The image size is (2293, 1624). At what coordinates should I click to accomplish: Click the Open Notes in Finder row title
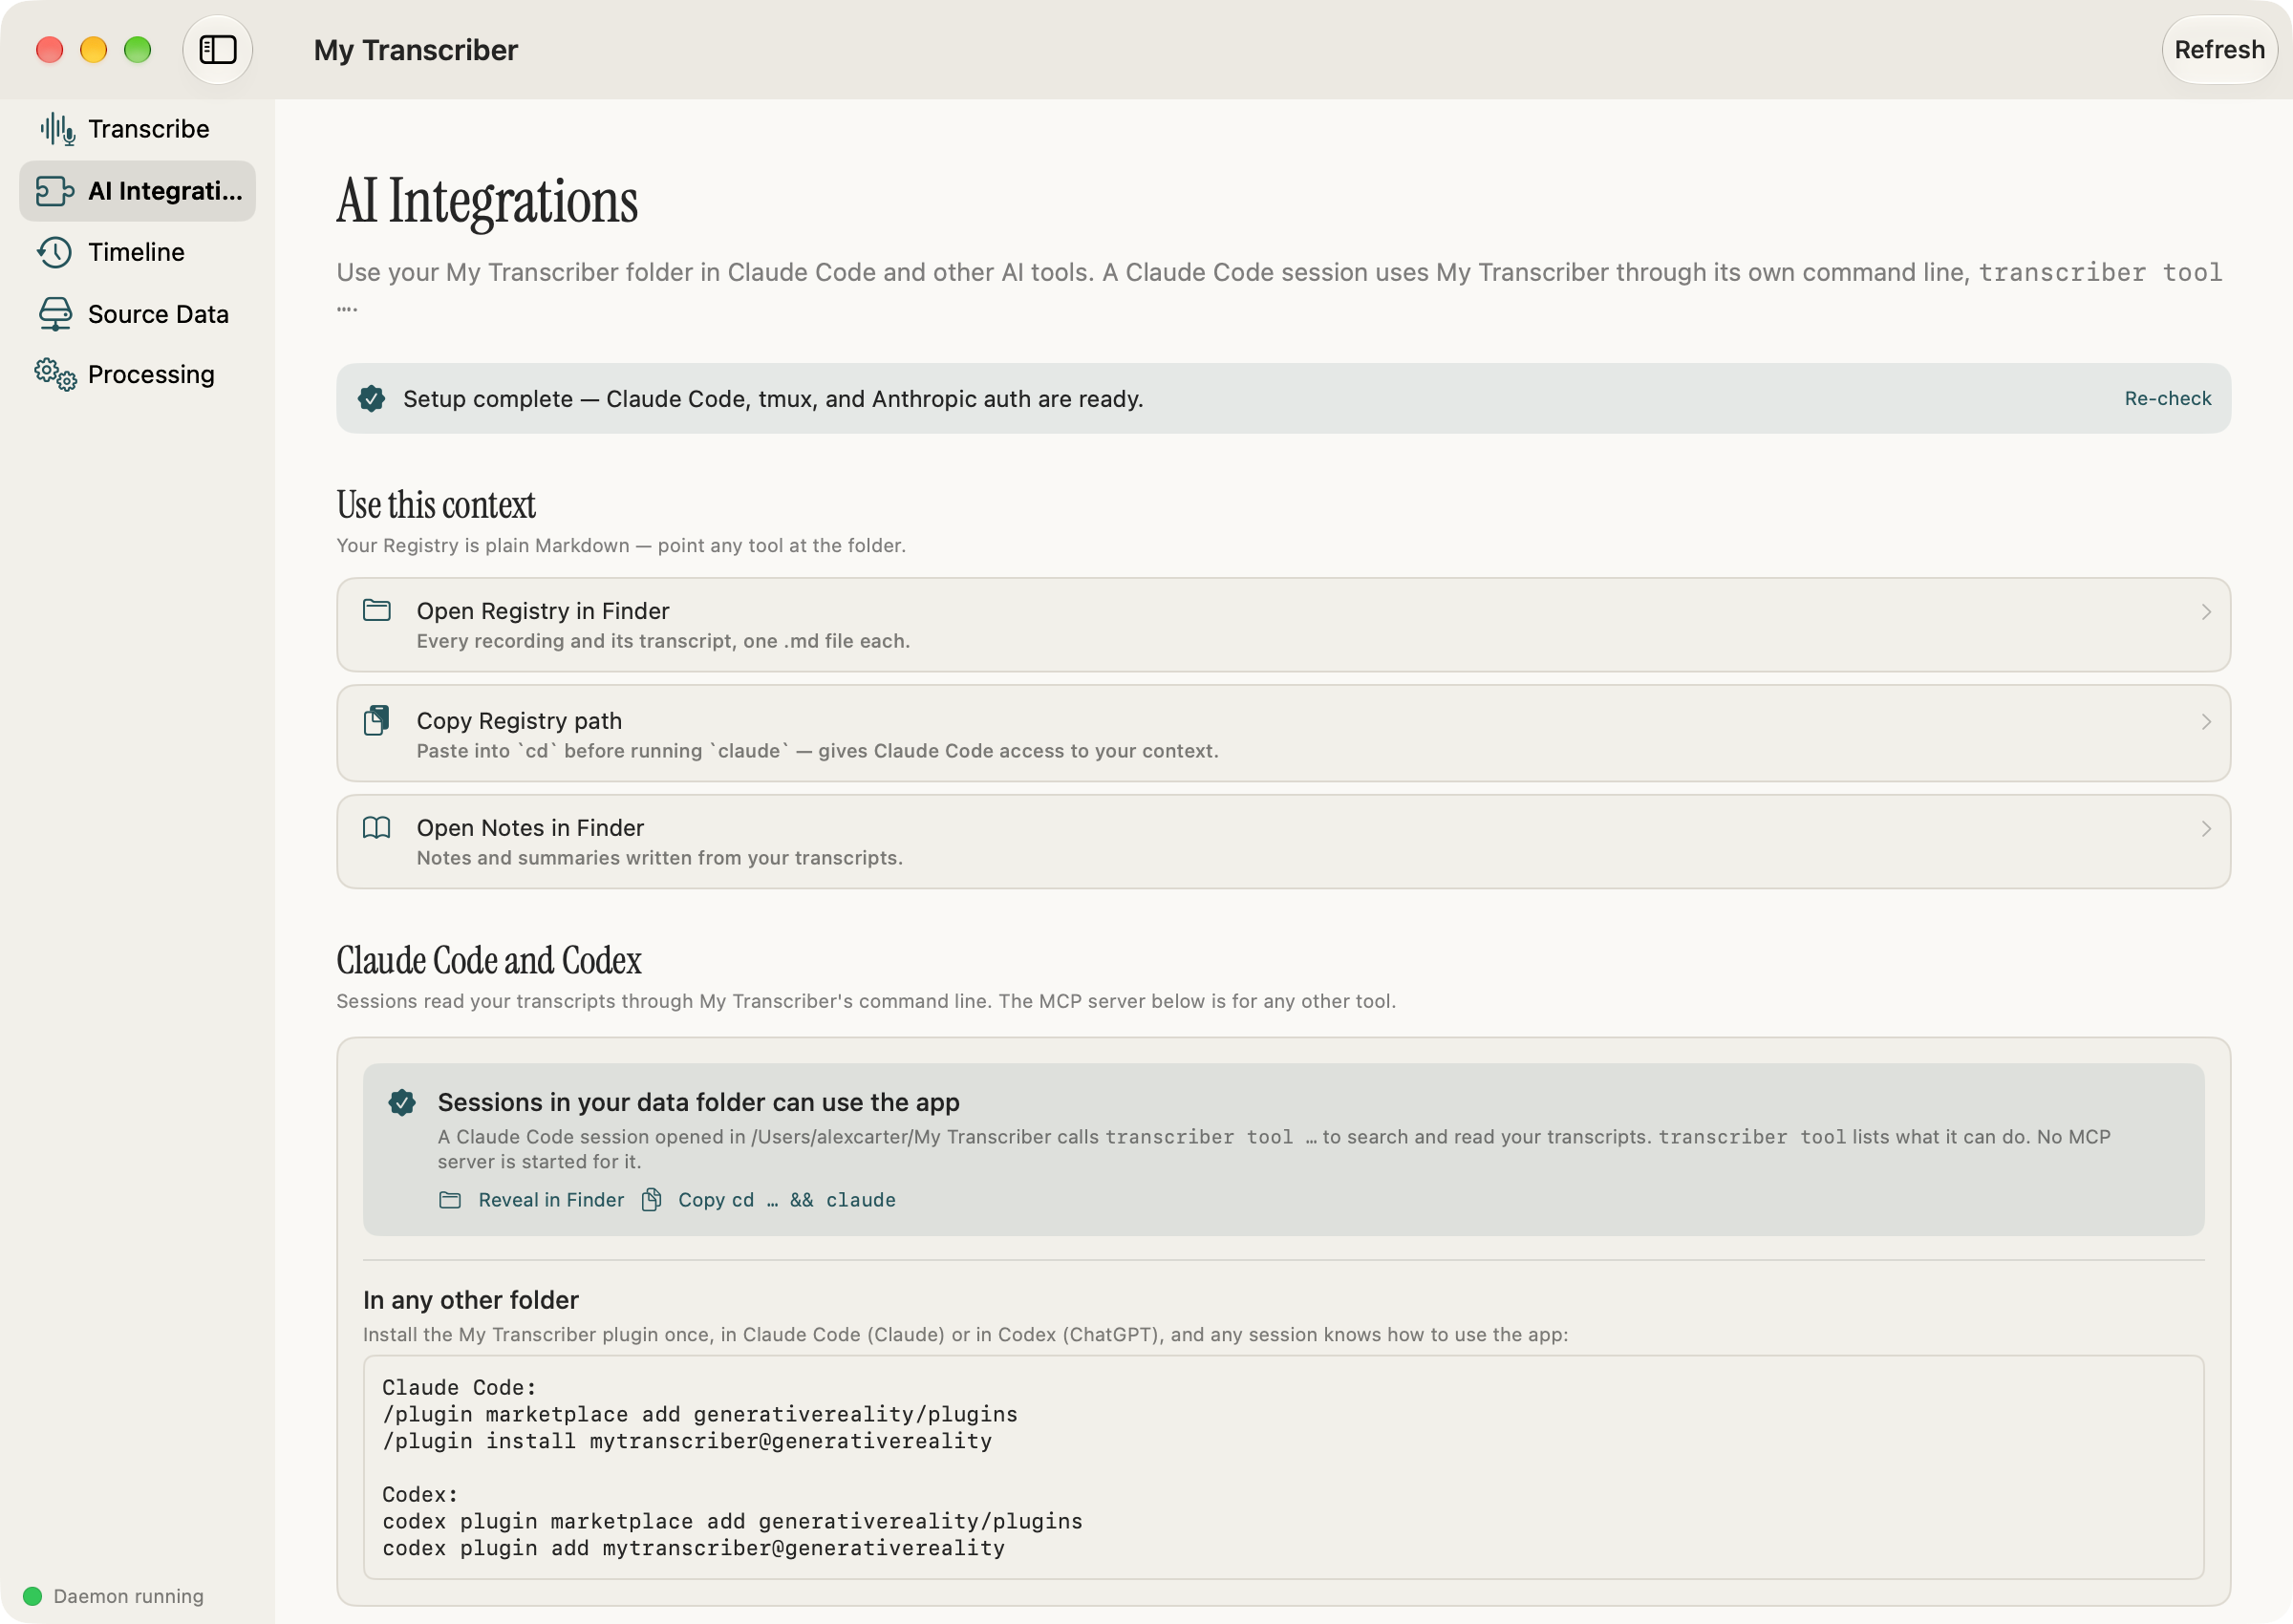[530, 827]
